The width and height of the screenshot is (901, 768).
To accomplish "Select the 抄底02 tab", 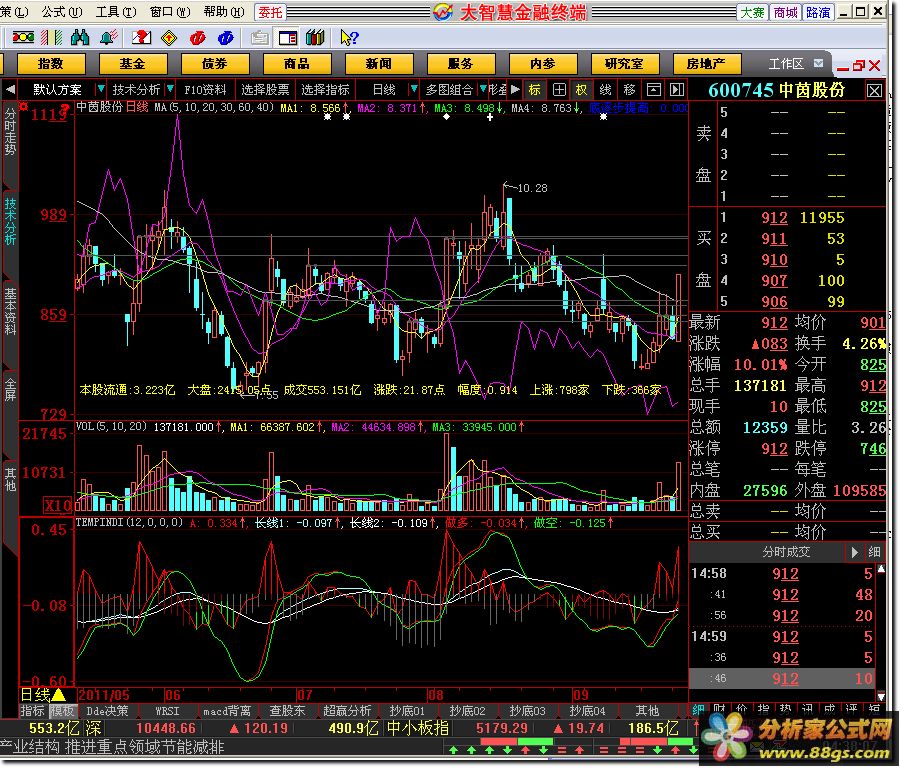I will (x=467, y=711).
